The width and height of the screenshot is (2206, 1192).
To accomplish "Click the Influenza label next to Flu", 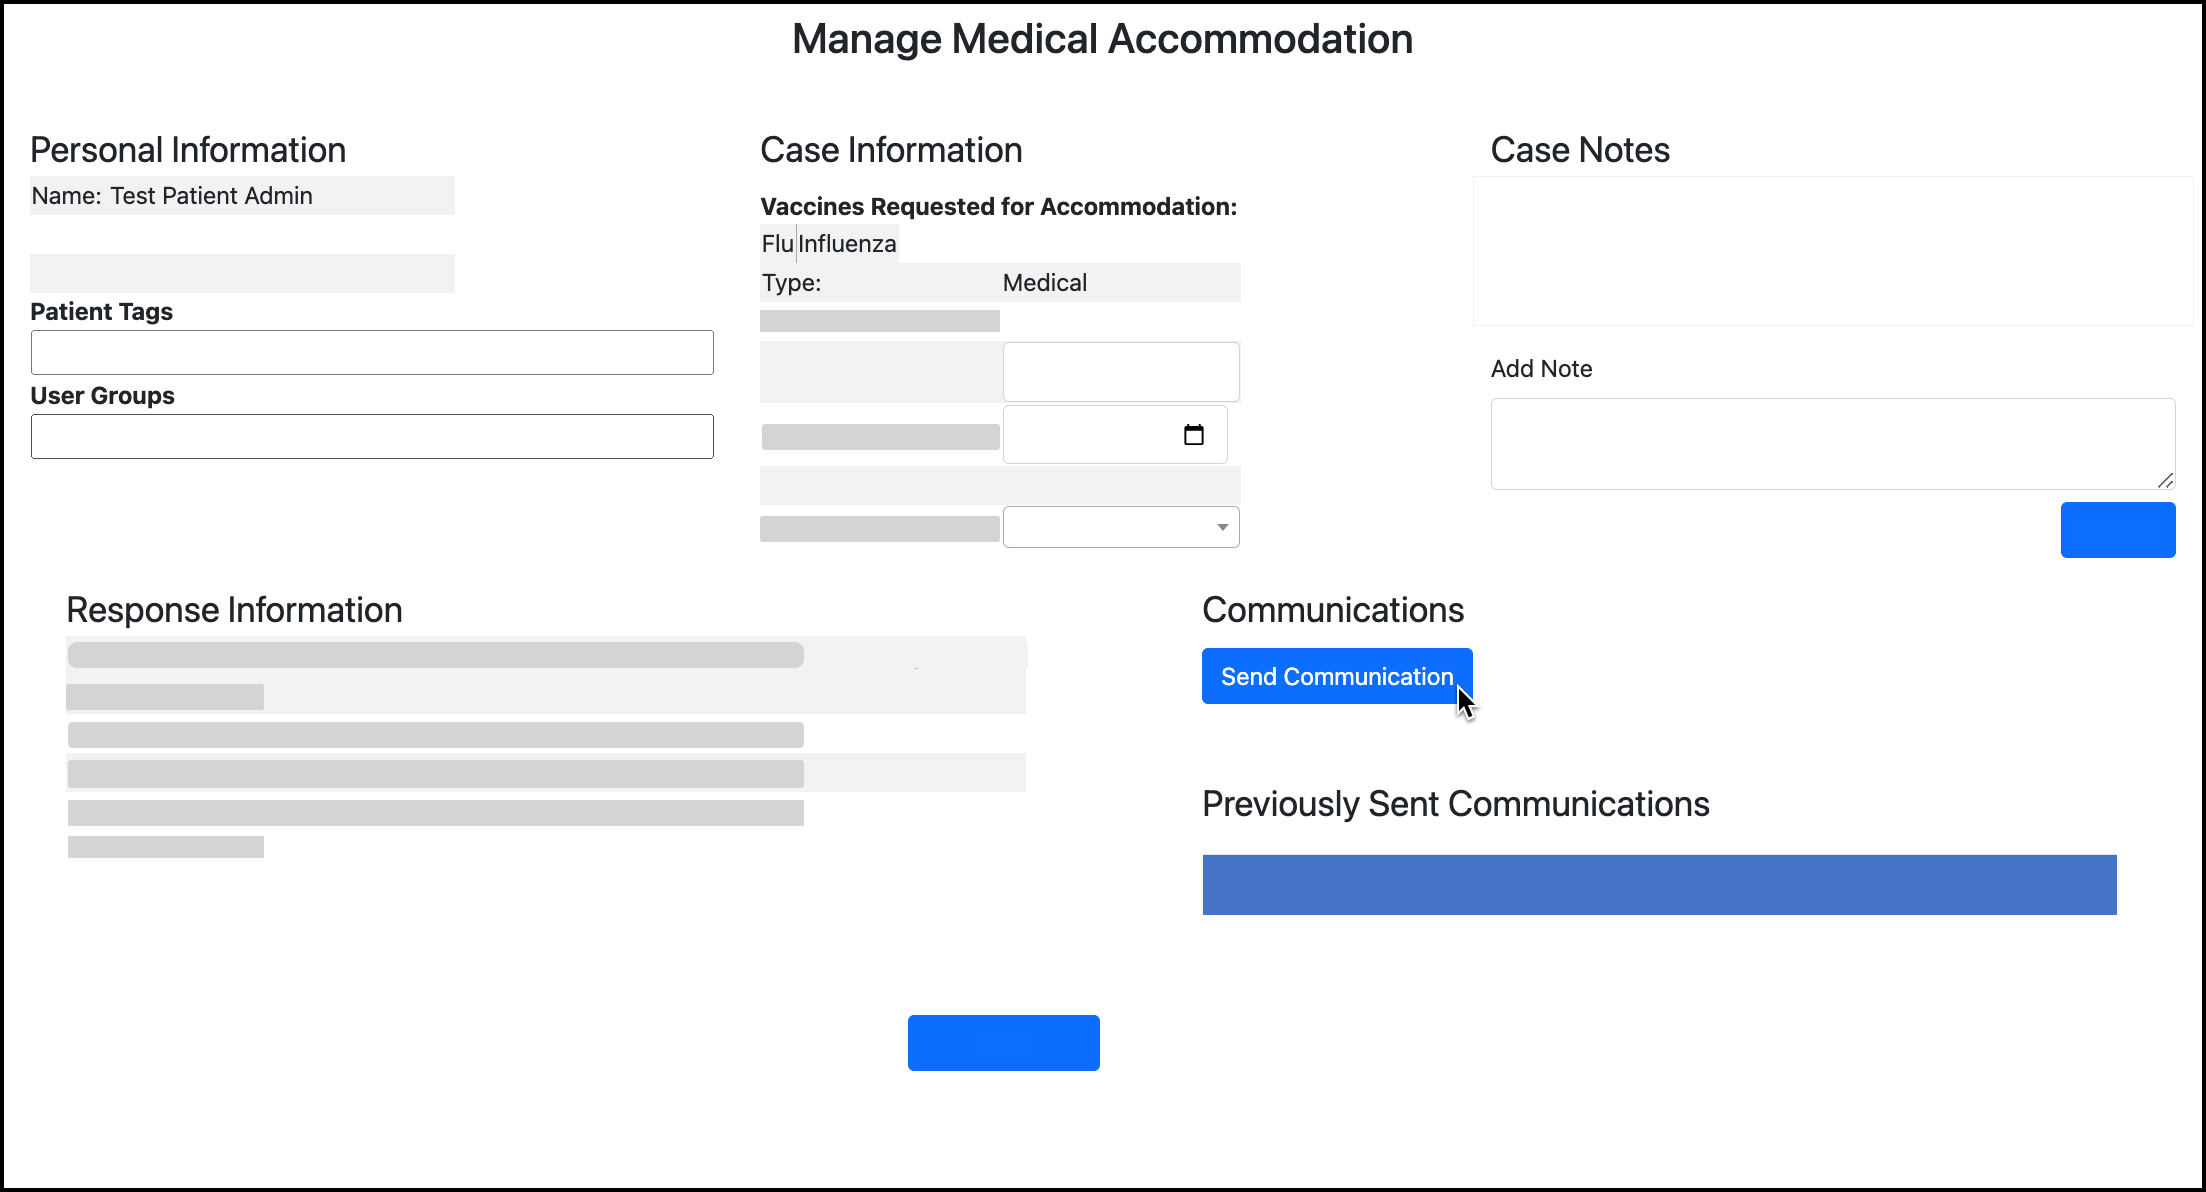I will 846,243.
